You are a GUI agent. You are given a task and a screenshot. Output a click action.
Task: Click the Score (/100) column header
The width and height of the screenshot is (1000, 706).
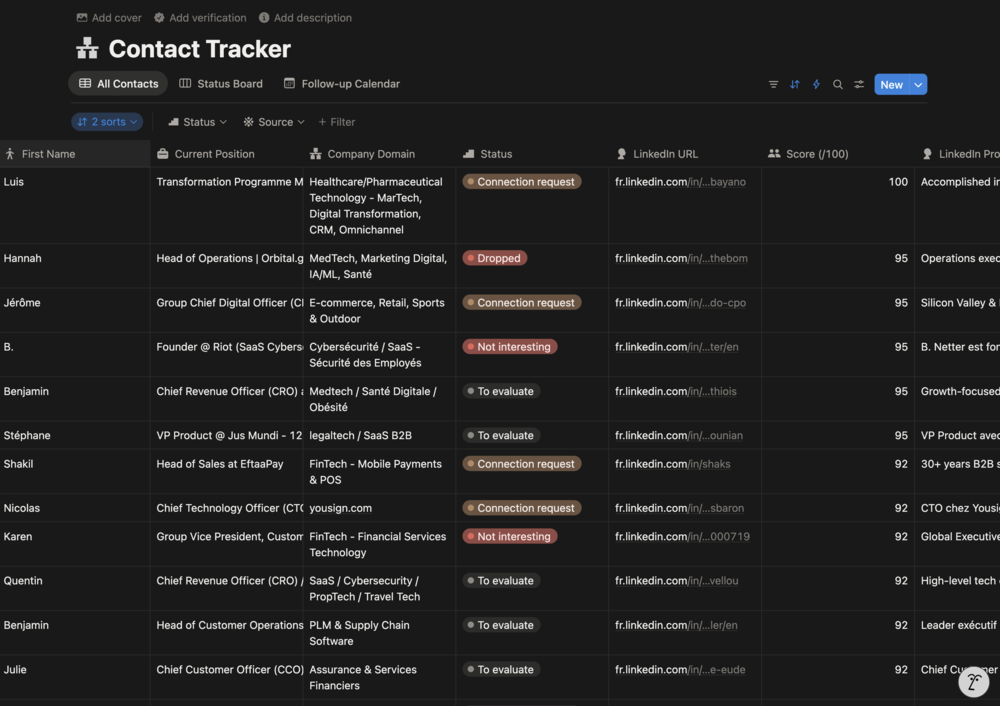pyautogui.click(x=812, y=154)
